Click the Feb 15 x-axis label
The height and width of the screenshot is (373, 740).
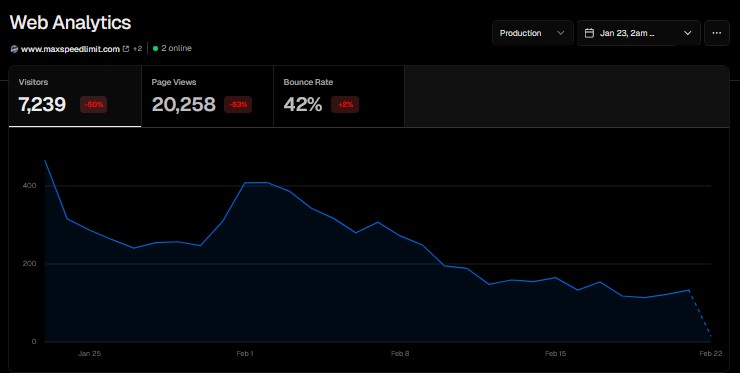point(555,354)
